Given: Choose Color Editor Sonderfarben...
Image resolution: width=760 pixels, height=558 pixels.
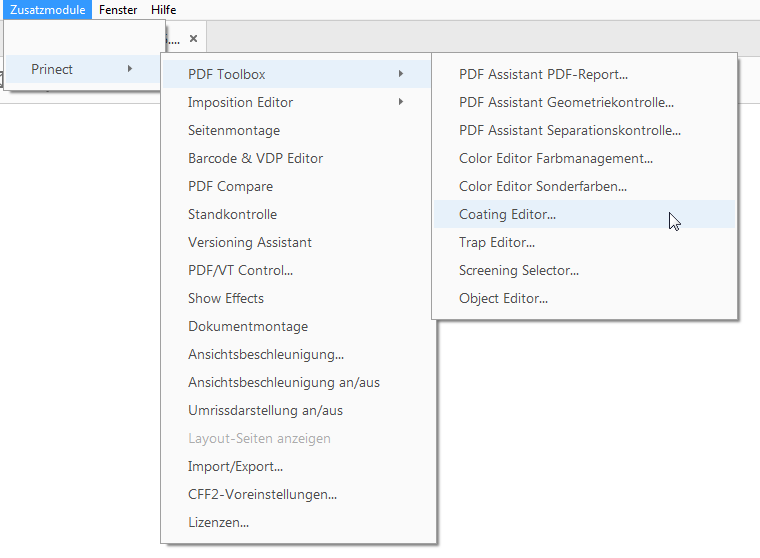Looking at the screenshot, I should 584,187.
